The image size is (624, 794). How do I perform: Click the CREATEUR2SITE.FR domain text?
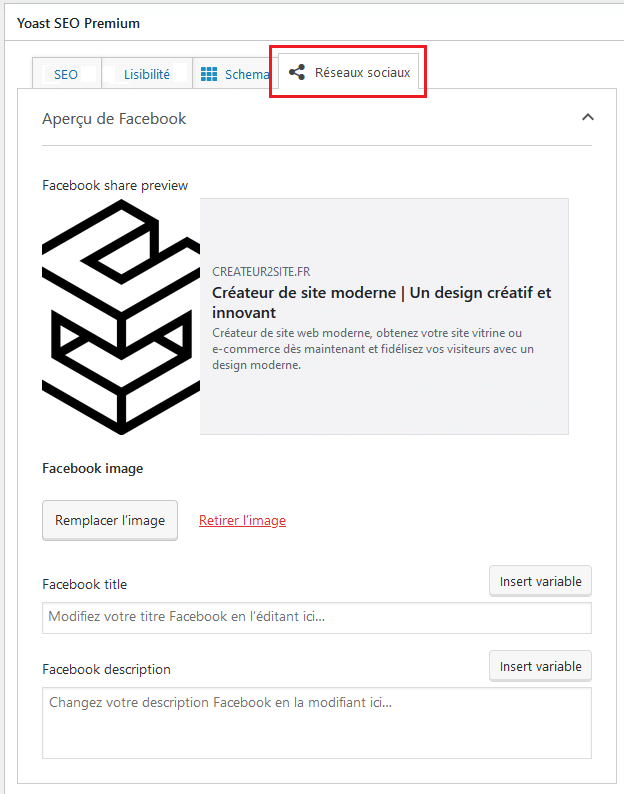point(261,272)
